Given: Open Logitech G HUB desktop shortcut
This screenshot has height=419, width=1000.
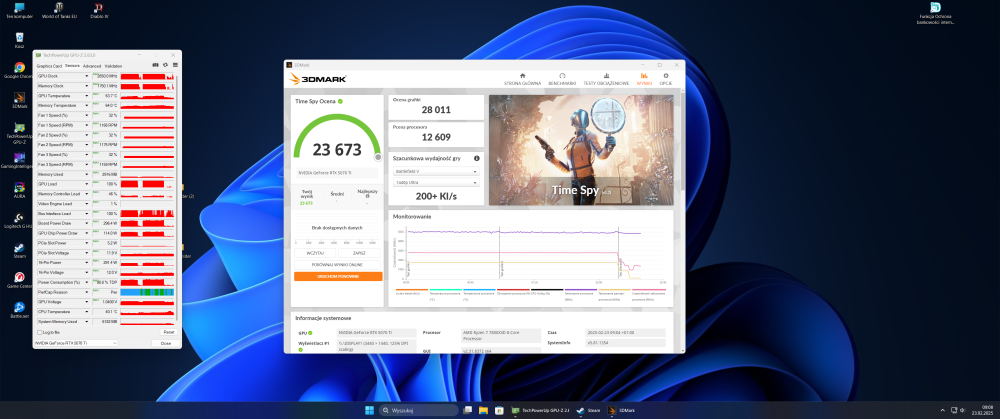Looking at the screenshot, I should 20,220.
